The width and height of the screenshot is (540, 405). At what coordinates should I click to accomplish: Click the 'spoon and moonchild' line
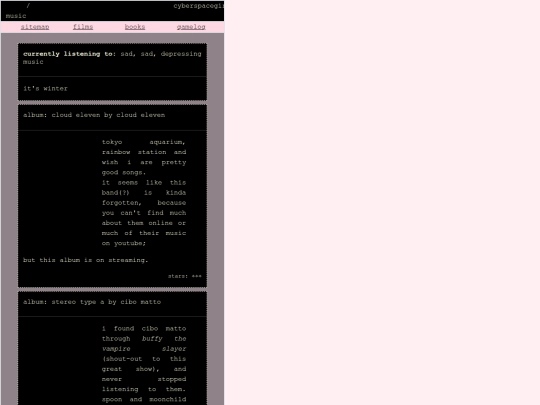pyautogui.click(x=144, y=399)
